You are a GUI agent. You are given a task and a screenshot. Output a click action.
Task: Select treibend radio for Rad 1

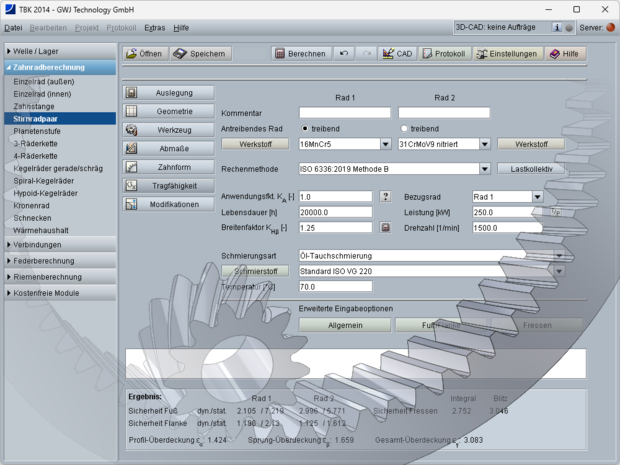(305, 129)
